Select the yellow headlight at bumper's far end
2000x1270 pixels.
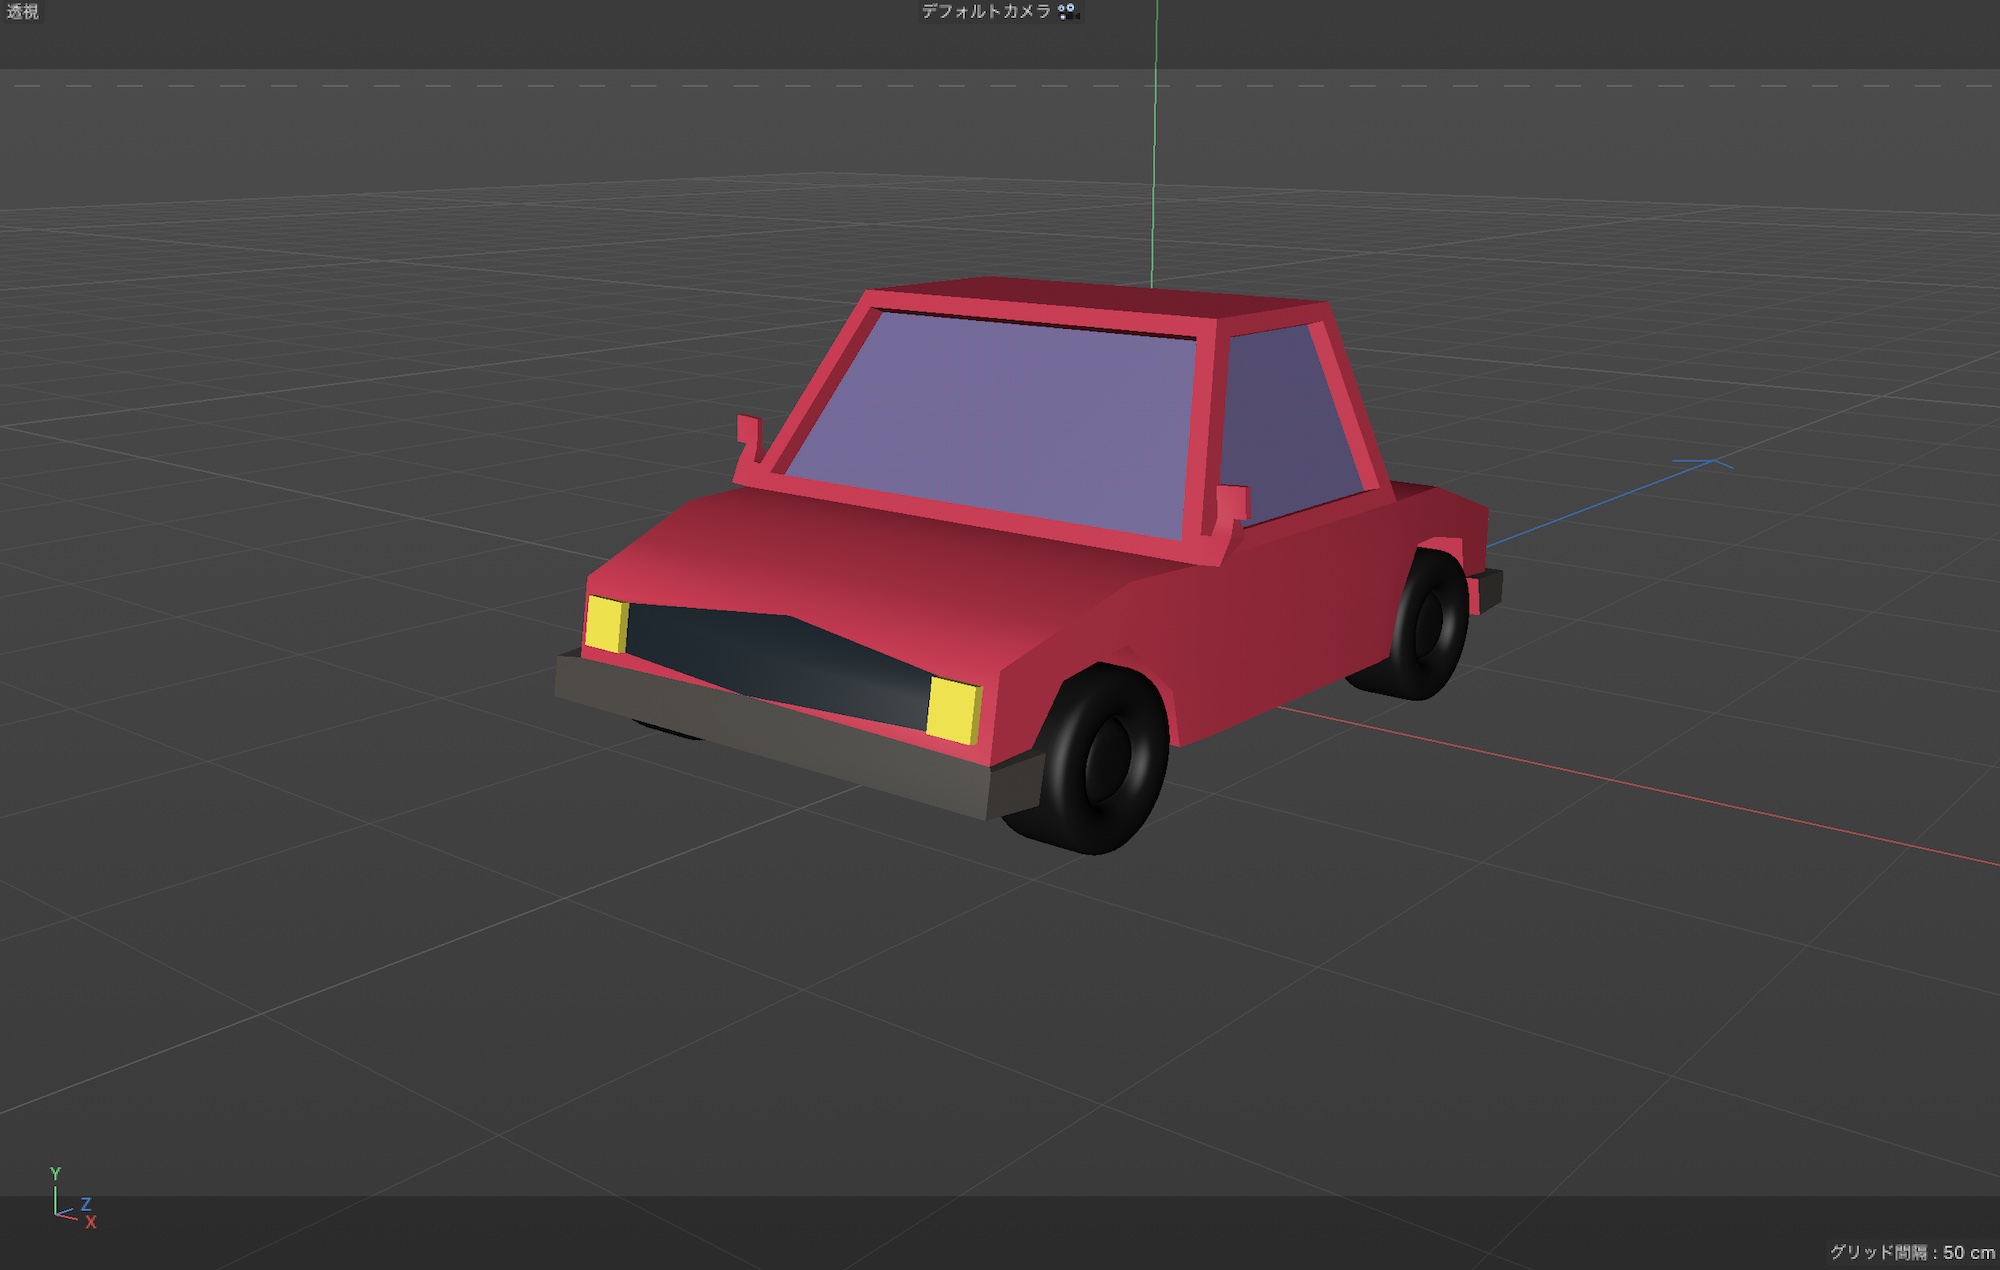(x=604, y=623)
